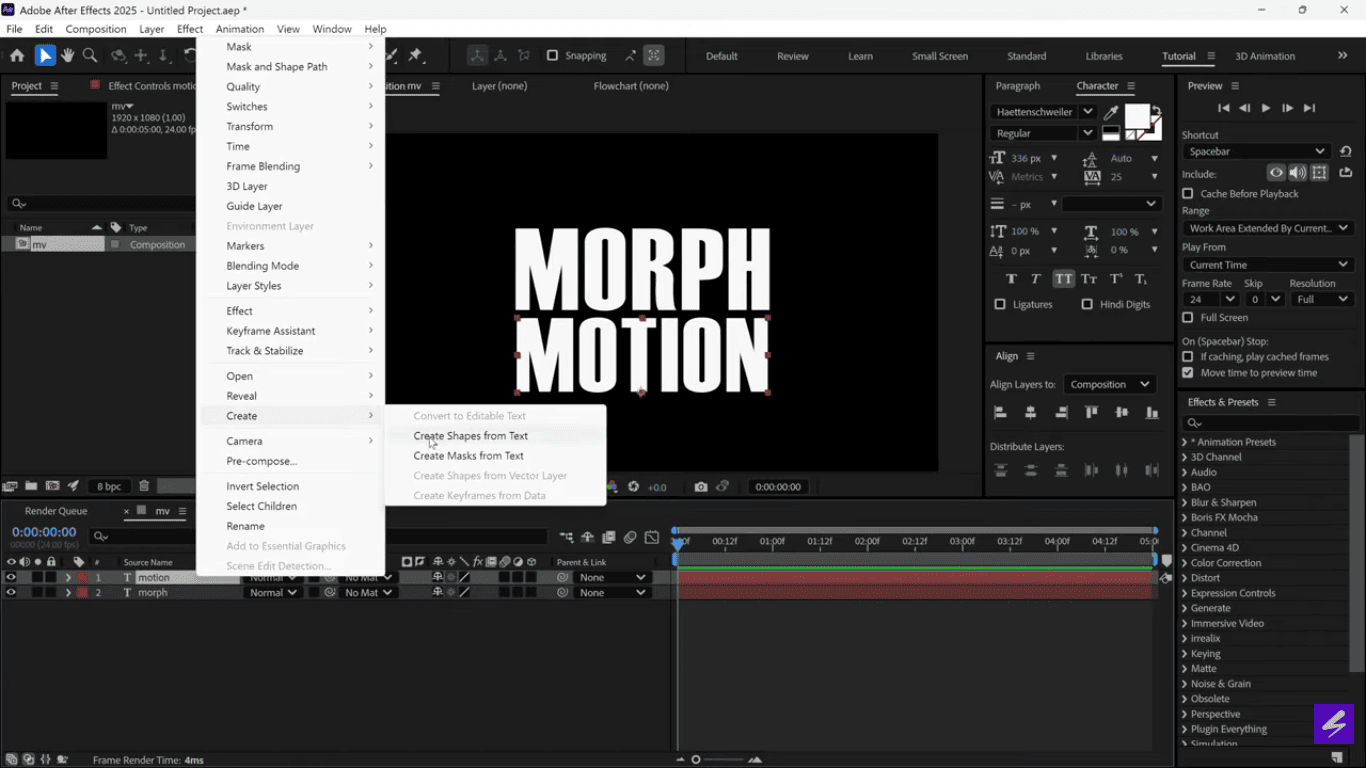Screen dimensions: 1366x768
Task: Expand the Blur & Sharpen category
Action: pyautogui.click(x=1185, y=502)
